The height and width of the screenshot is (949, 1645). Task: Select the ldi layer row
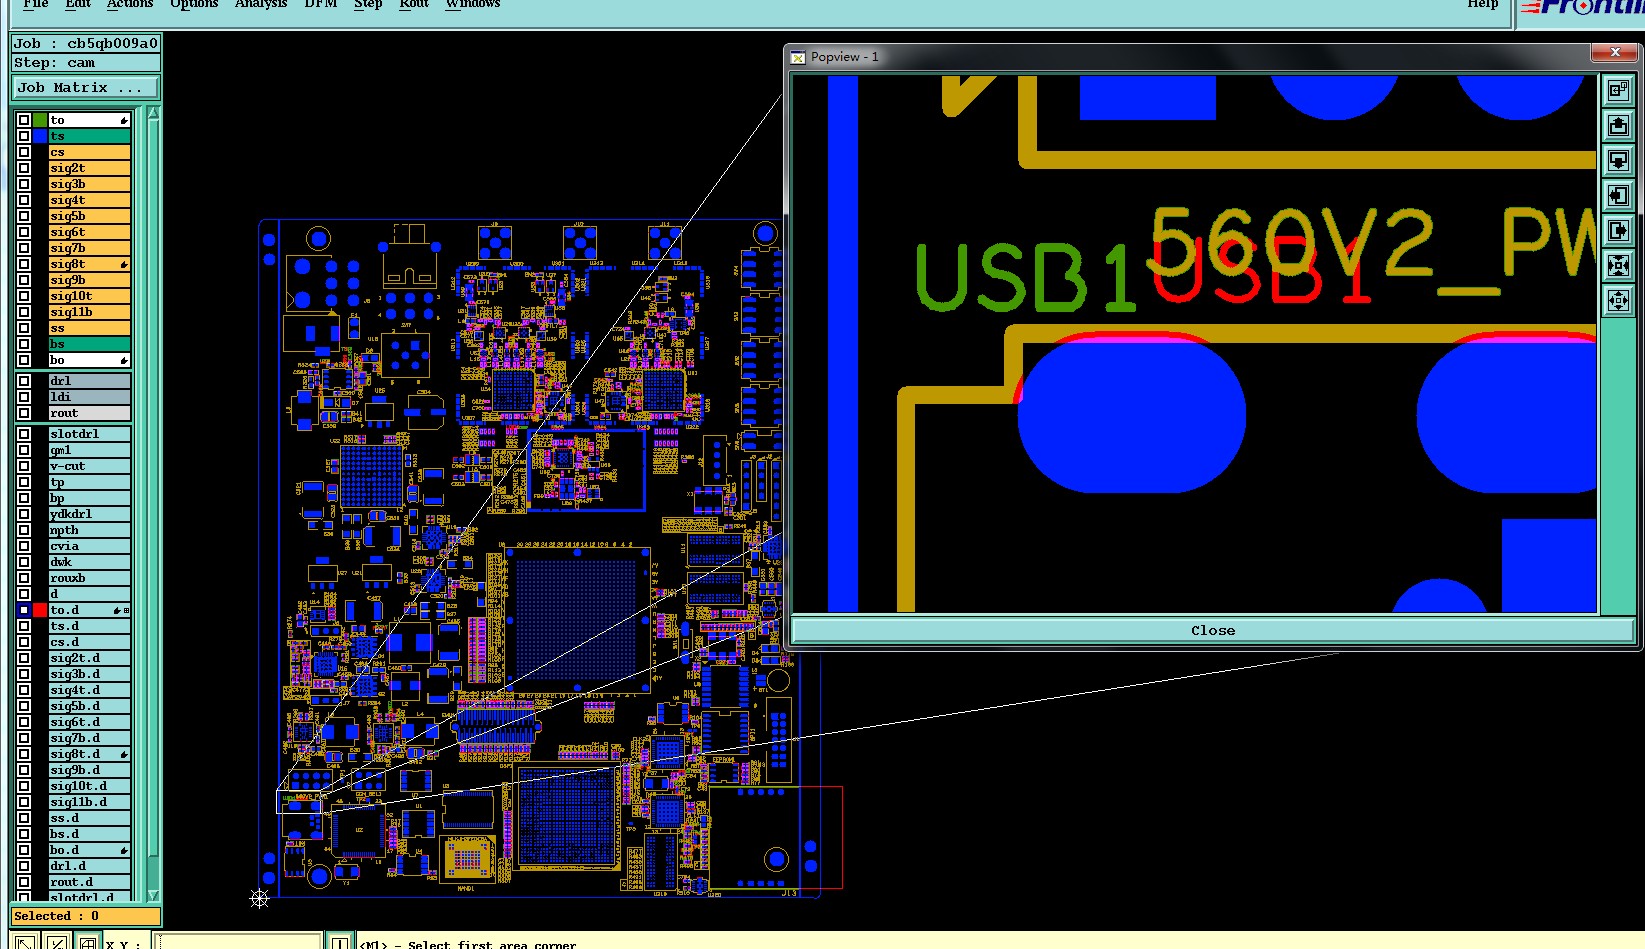[90, 397]
